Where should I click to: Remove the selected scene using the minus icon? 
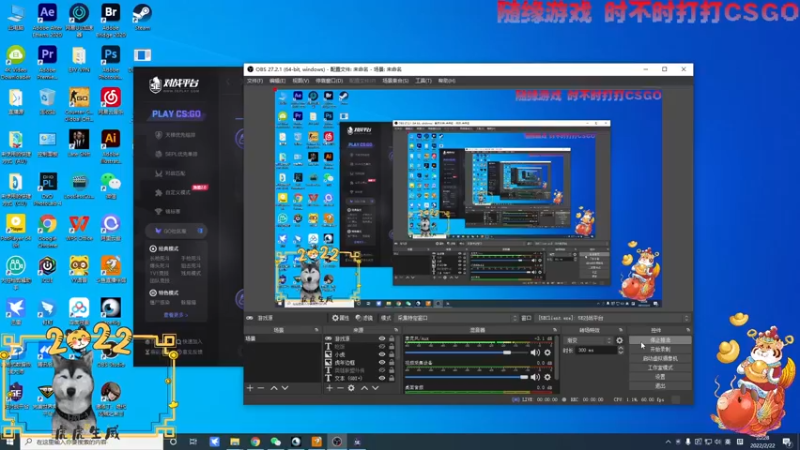coord(261,388)
